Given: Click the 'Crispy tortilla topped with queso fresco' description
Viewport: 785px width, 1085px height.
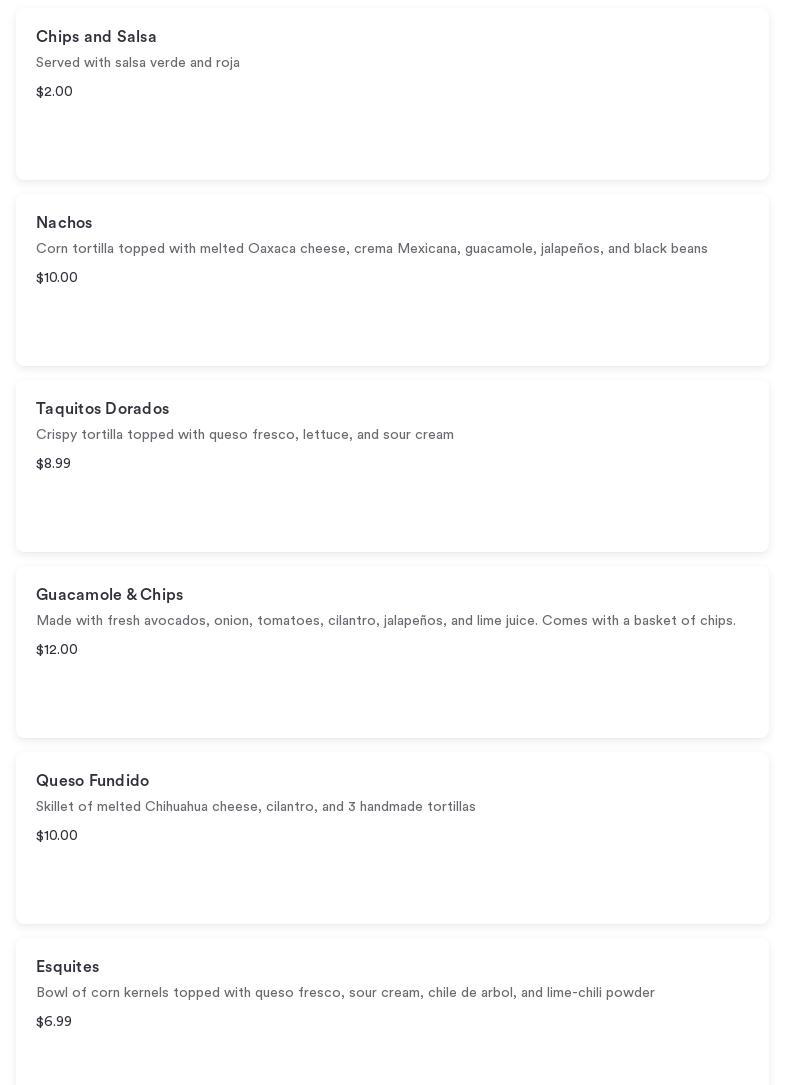Looking at the screenshot, I should click(245, 435).
